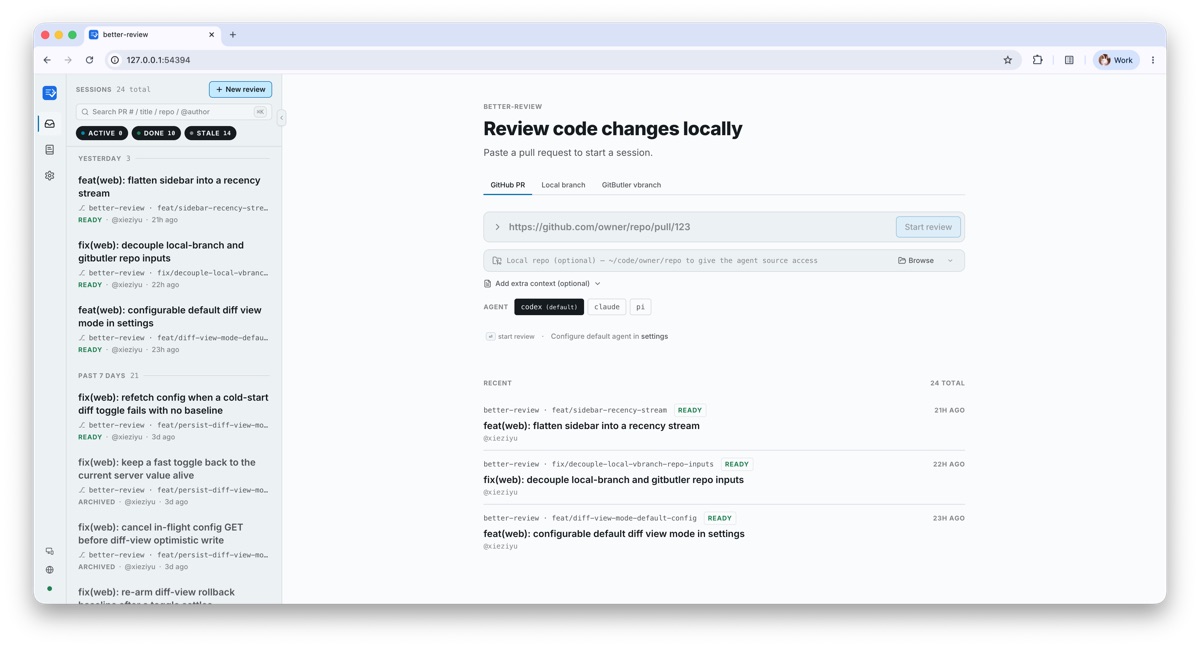Click the globe language icon in left rail

pos(50,570)
